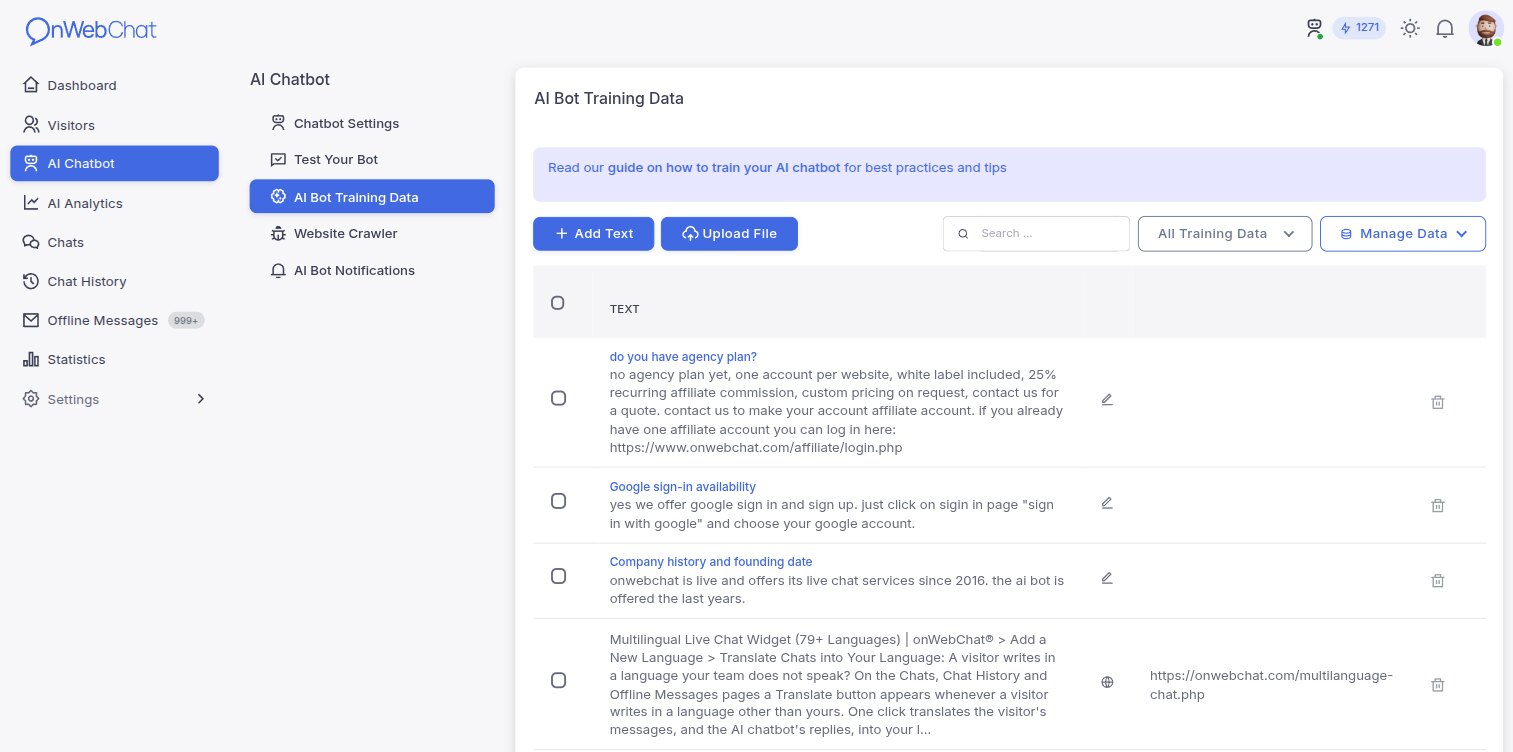Delete the 'Google sign-in availability' entry
The height and width of the screenshot is (752, 1513).
pos(1438,506)
